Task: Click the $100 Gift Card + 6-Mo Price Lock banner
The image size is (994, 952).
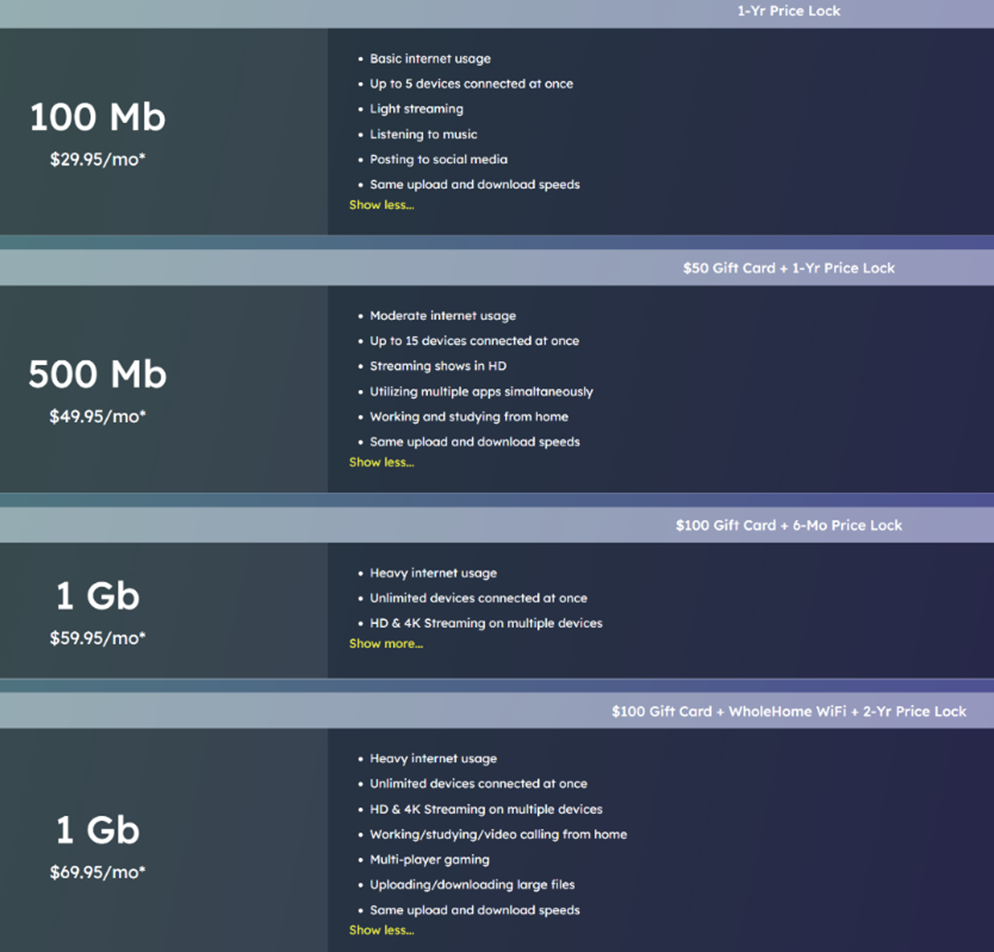Action: point(788,525)
